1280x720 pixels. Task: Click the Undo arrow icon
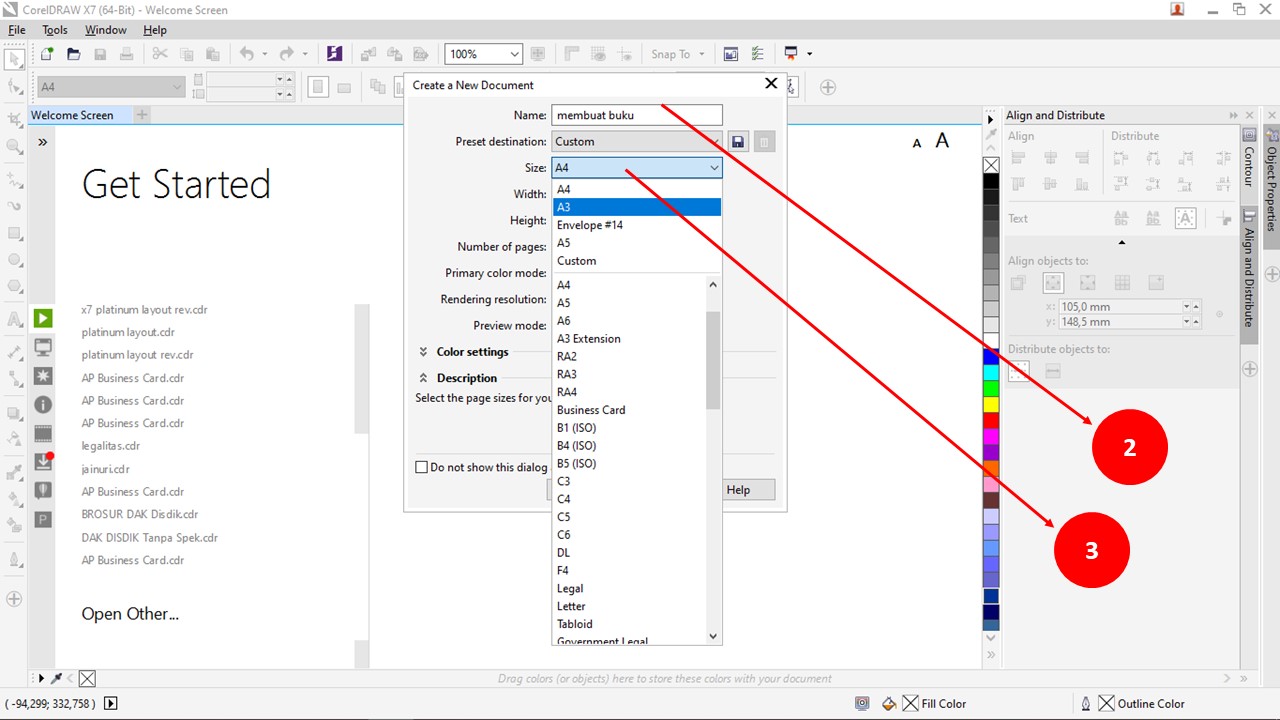click(246, 54)
